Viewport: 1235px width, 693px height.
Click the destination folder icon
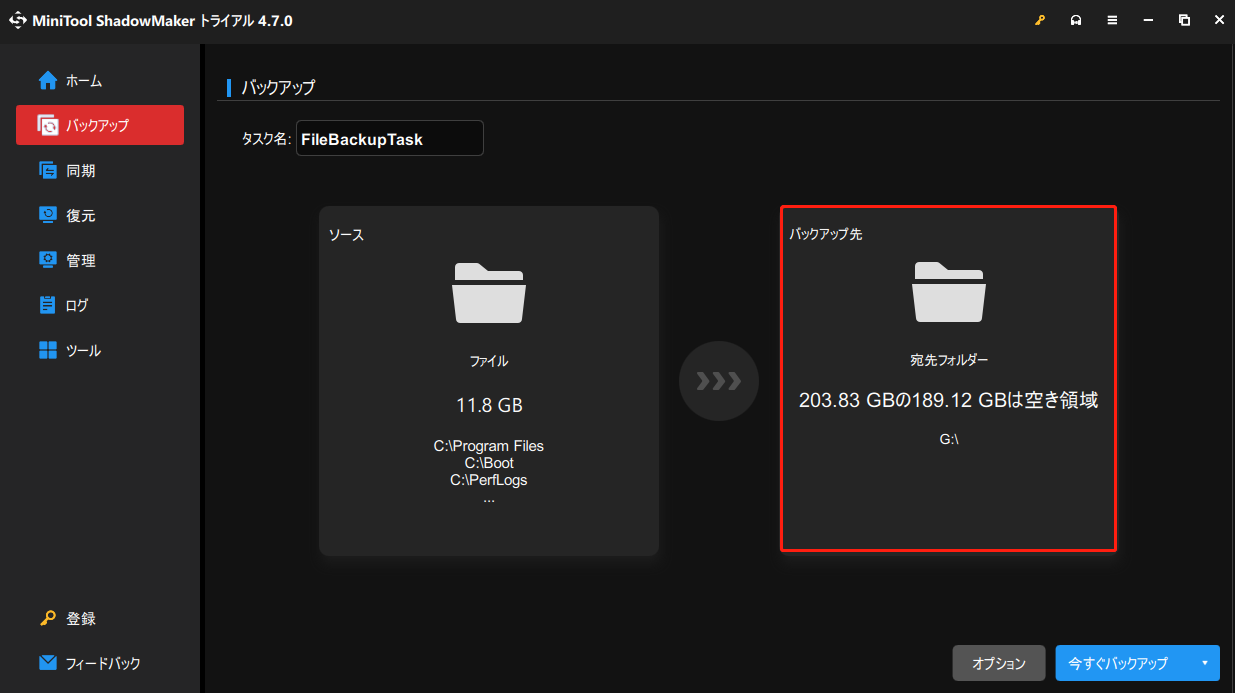pyautogui.click(x=949, y=291)
